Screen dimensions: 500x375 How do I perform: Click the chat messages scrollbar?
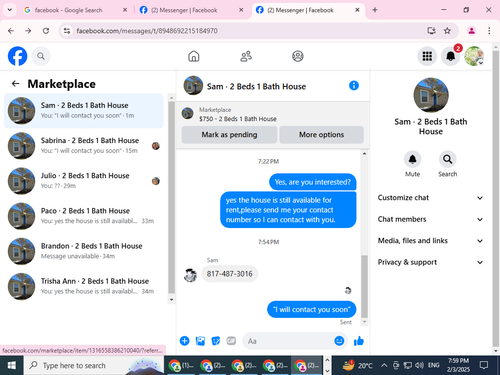pyautogui.click(x=364, y=287)
